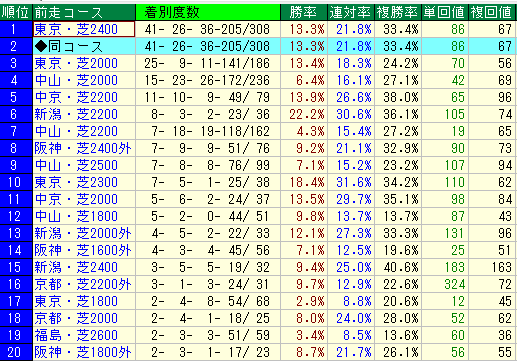The height and width of the screenshot is (361, 517).
Task: Open the 新潟・芝2200 course link
Action: point(76,114)
